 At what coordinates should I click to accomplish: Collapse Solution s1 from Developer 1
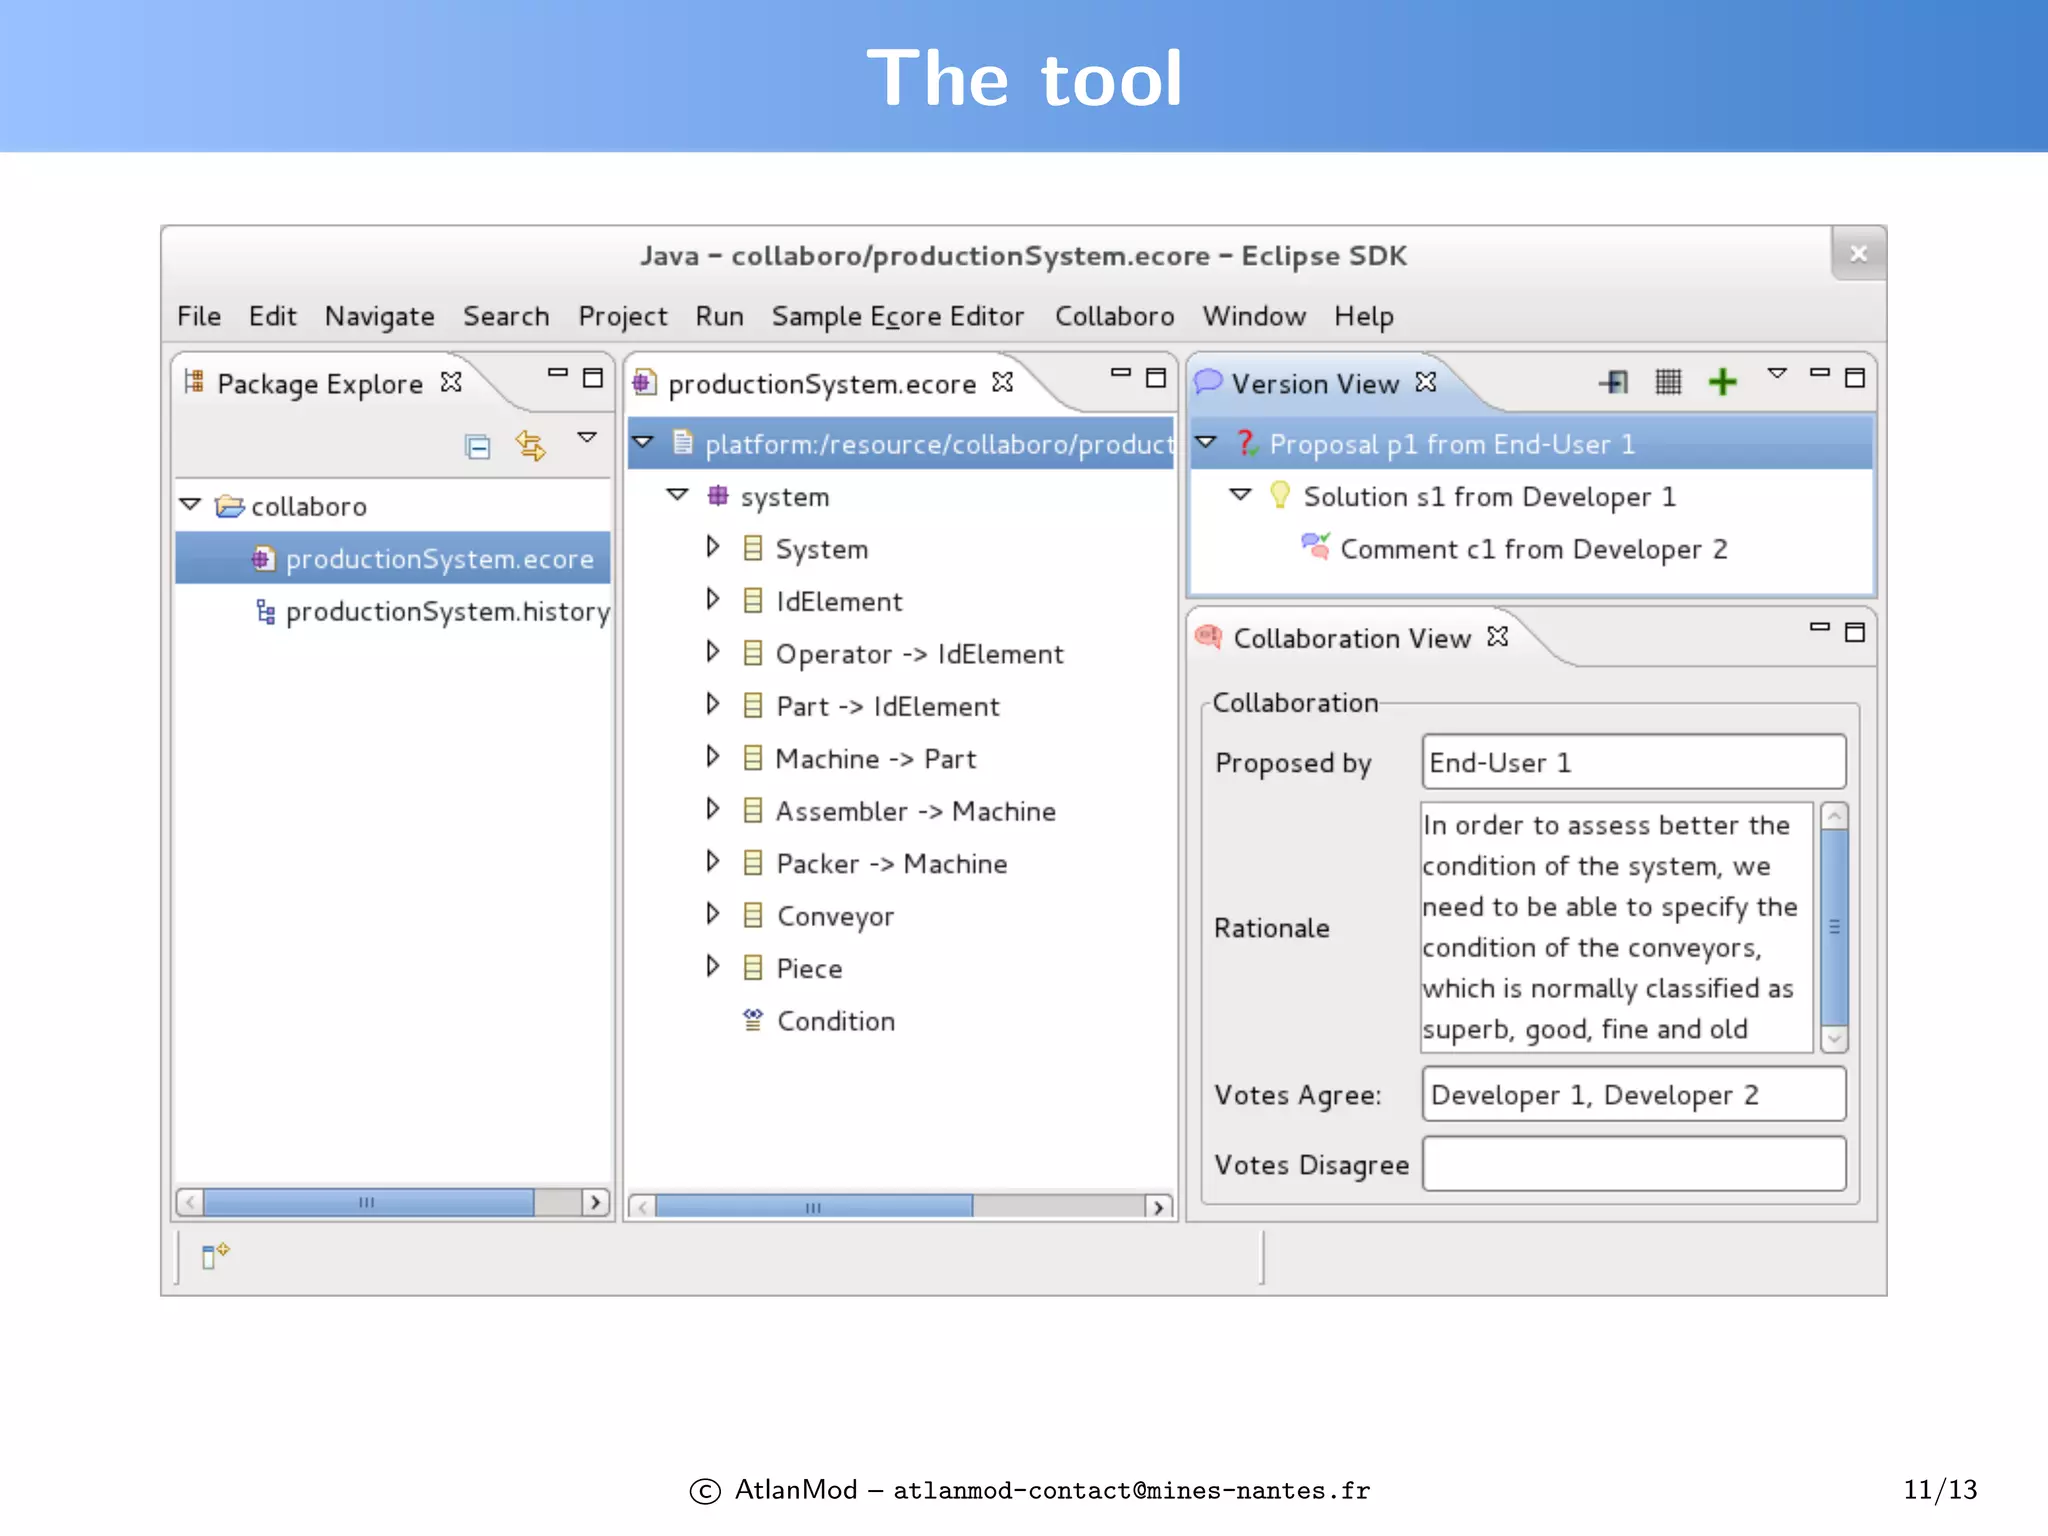coord(1241,494)
